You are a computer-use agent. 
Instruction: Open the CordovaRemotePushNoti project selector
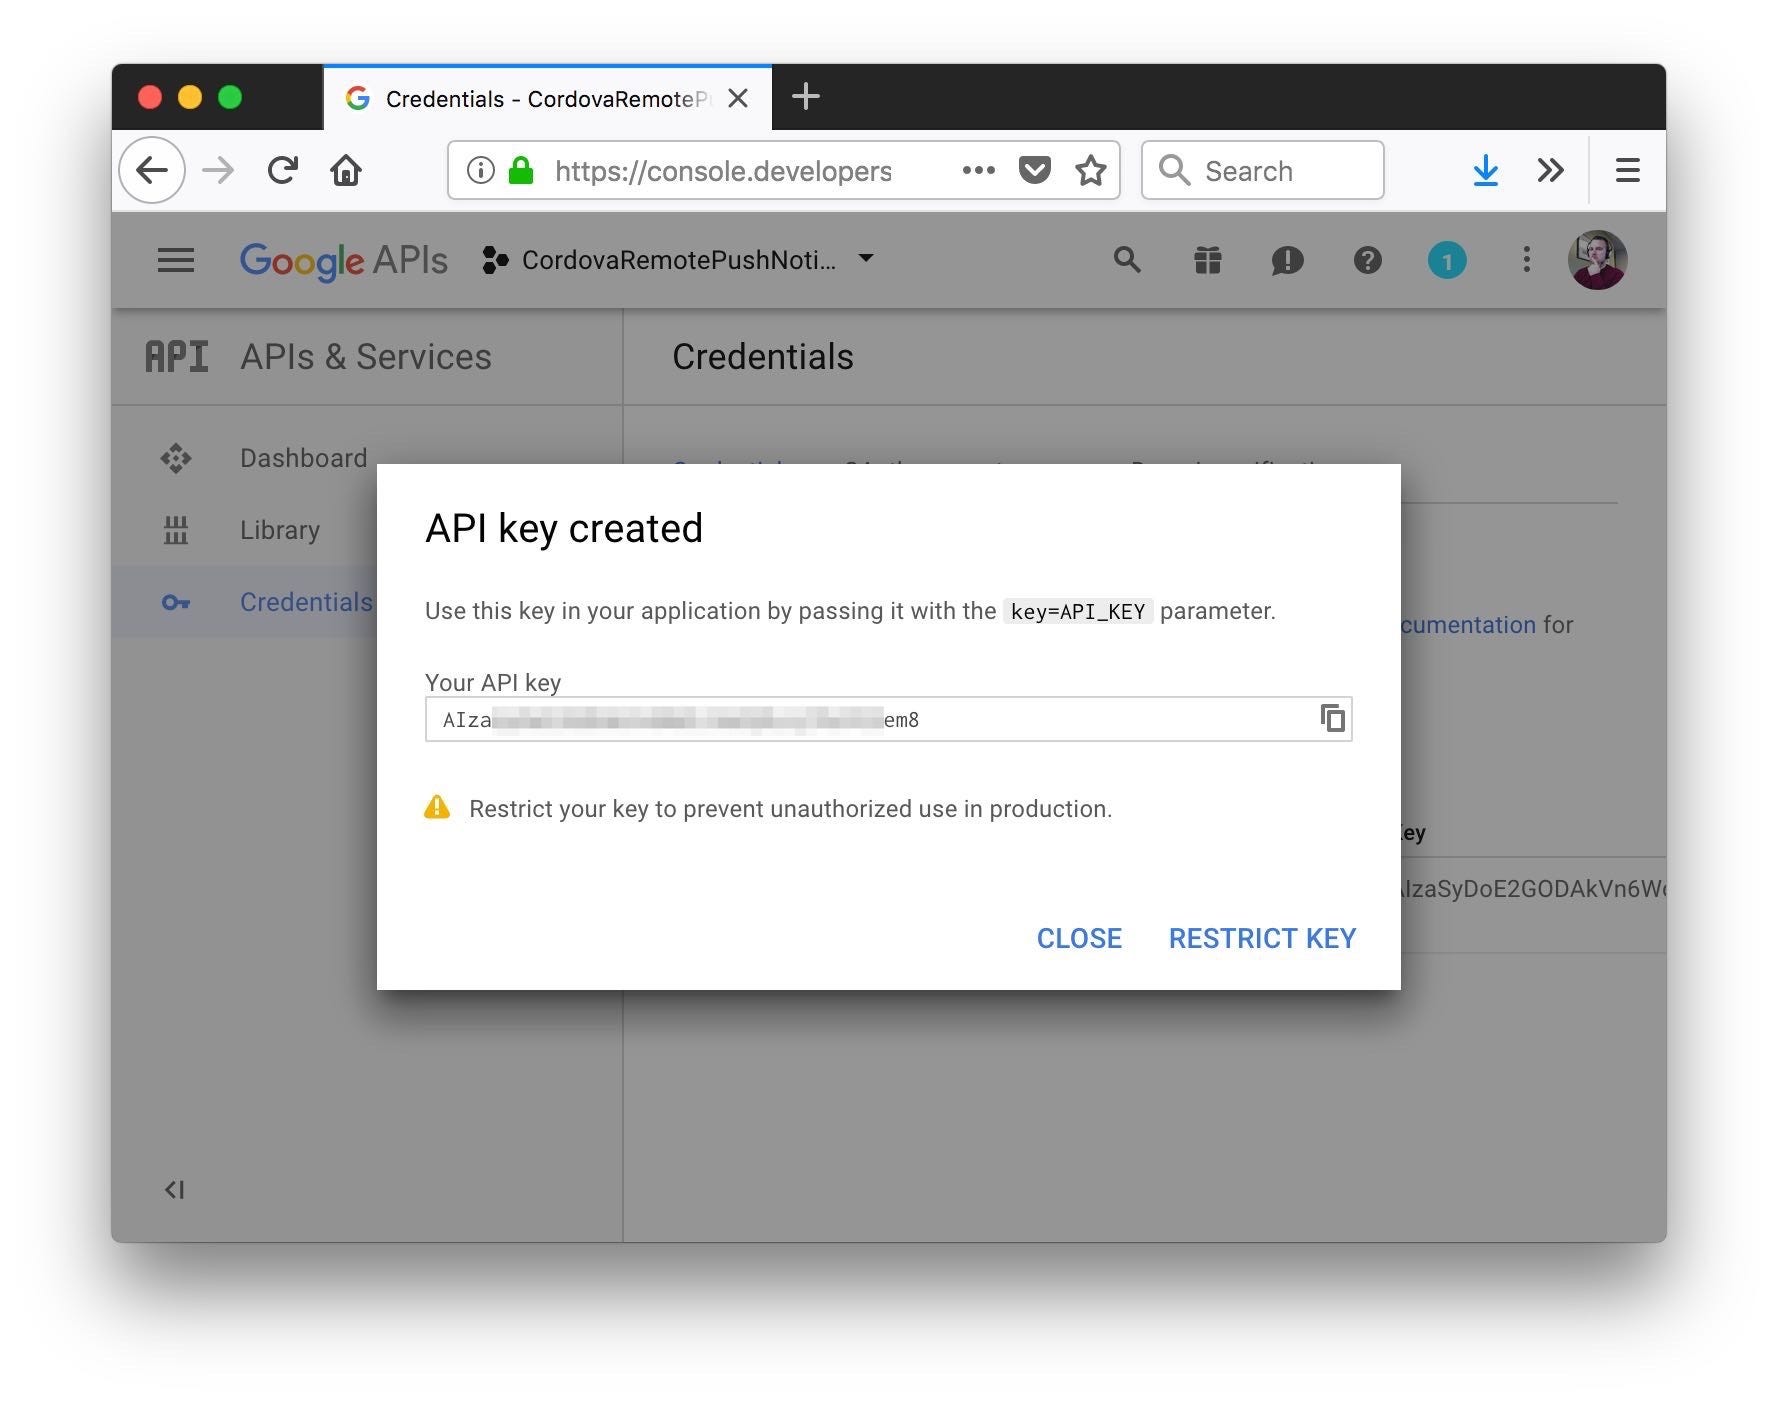[x=680, y=260]
